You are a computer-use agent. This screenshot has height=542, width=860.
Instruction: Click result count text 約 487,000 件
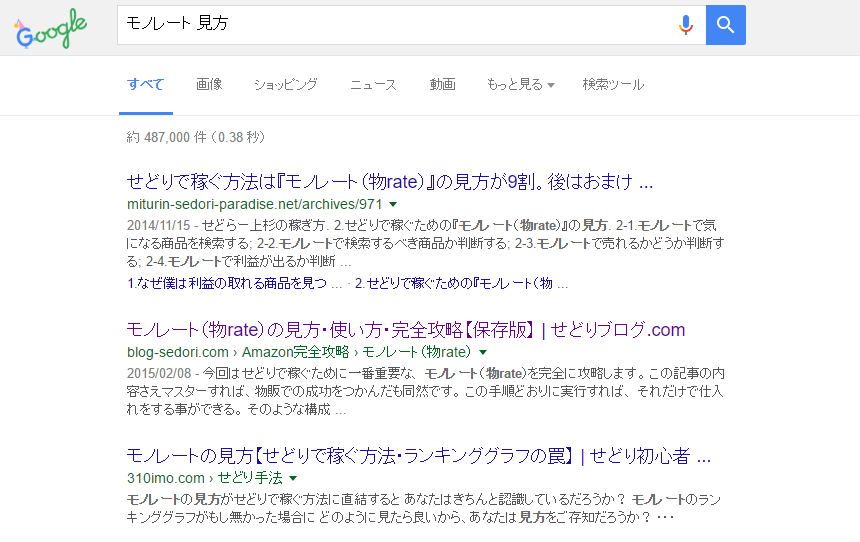(x=196, y=137)
